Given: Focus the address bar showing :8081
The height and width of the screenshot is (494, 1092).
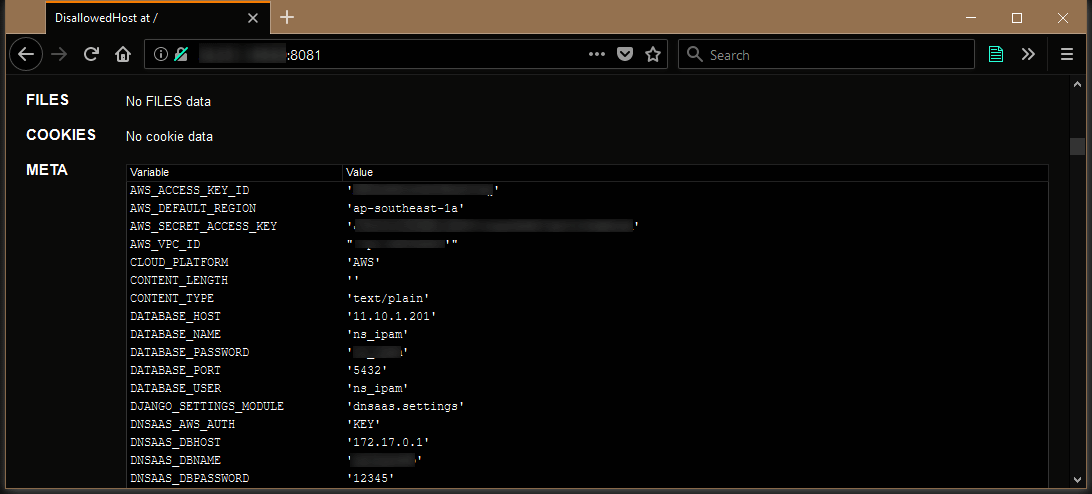Looking at the screenshot, I should [x=400, y=54].
